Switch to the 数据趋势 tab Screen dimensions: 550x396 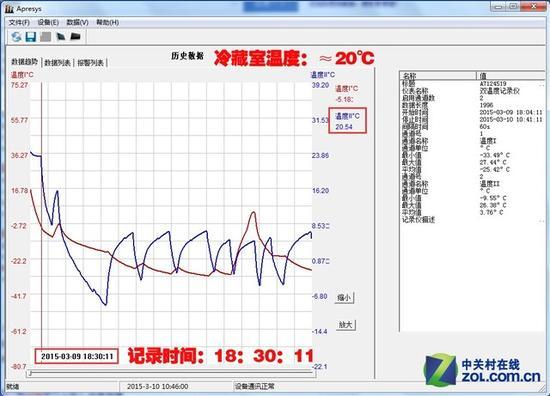pos(24,62)
